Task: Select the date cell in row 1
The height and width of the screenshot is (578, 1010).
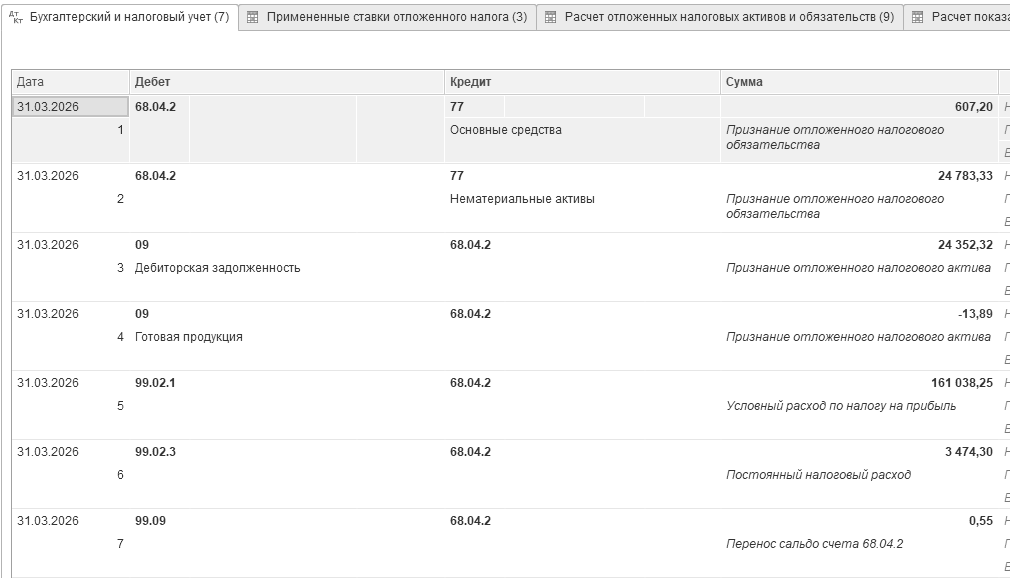Action: (x=48, y=106)
